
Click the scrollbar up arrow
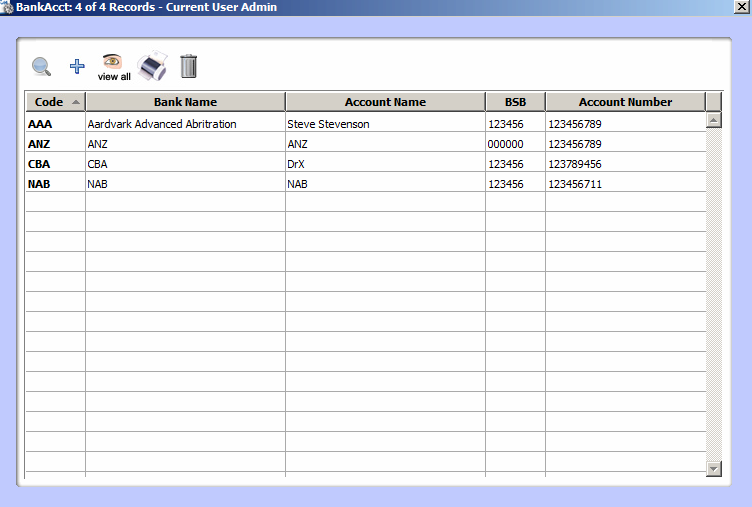[x=714, y=120]
